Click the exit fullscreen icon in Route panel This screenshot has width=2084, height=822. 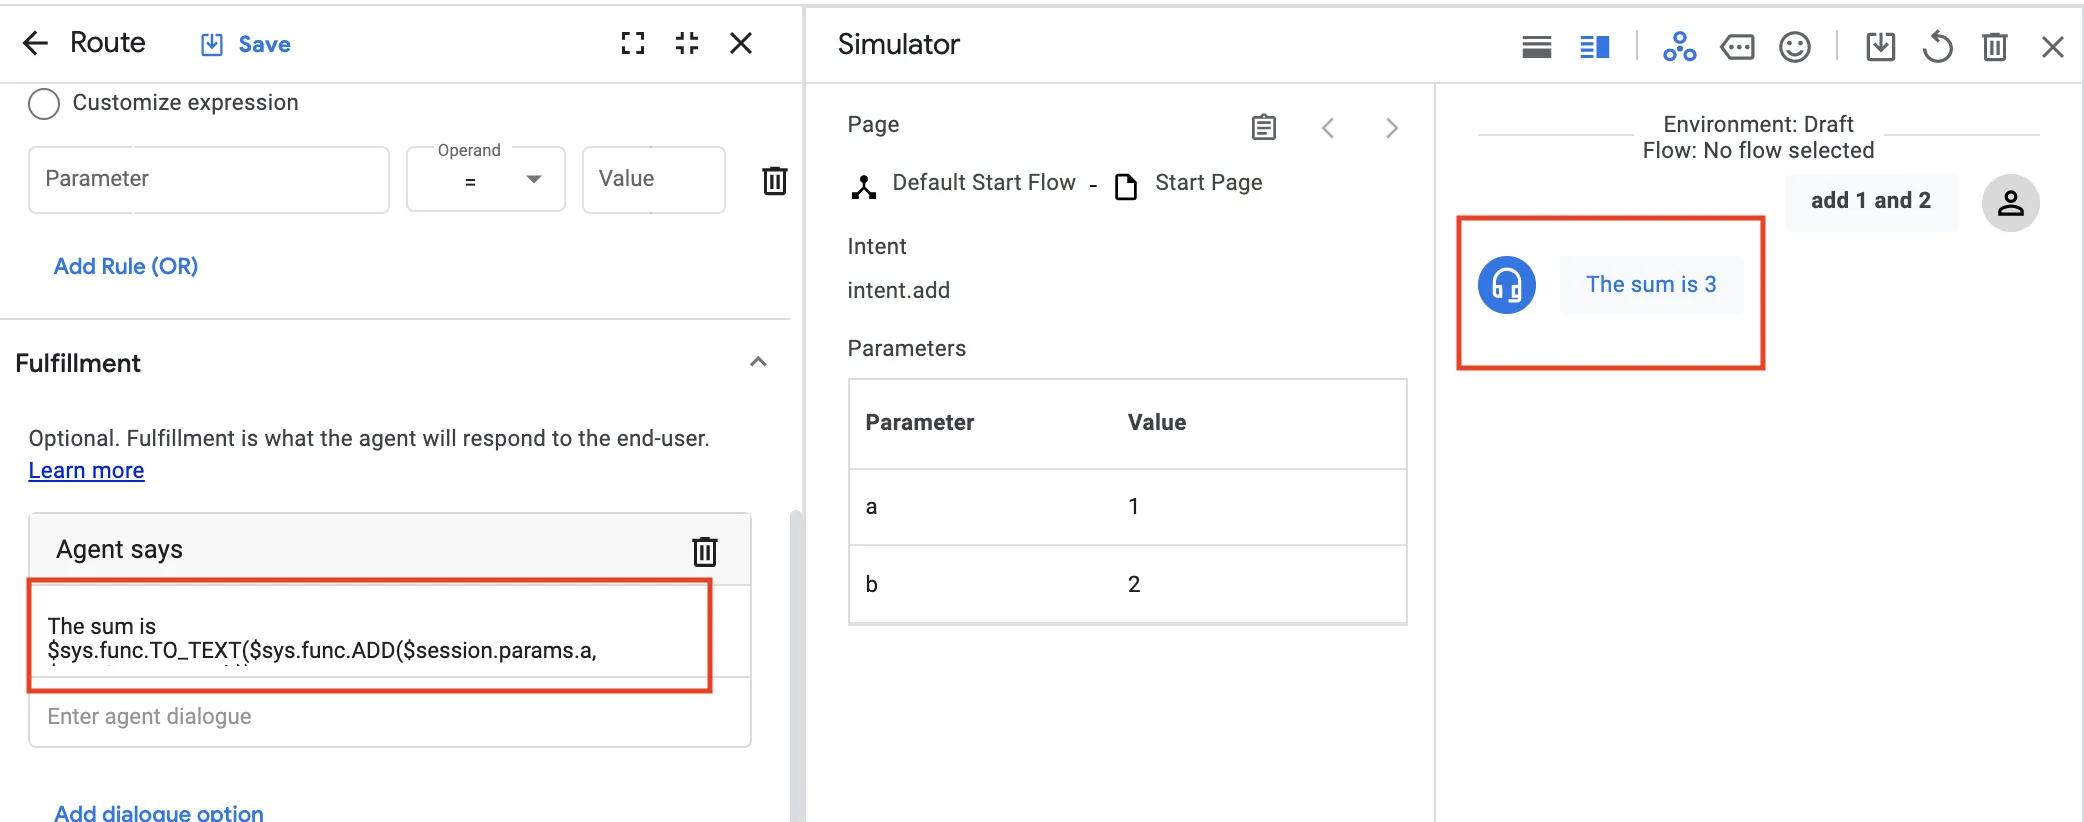coord(687,43)
